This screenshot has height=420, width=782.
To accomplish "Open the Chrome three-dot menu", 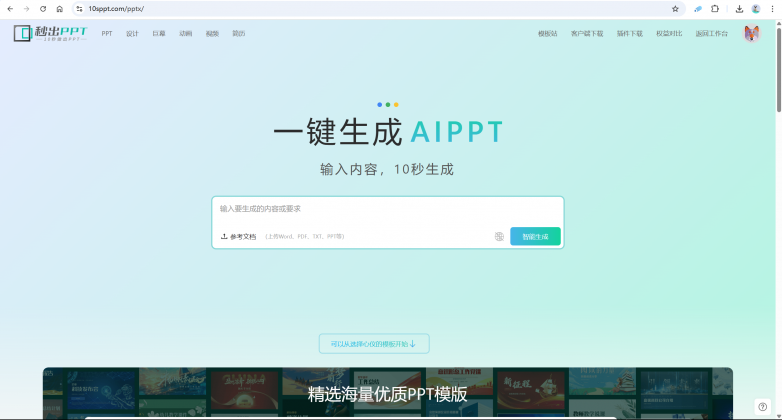I will pyautogui.click(x=772, y=9).
